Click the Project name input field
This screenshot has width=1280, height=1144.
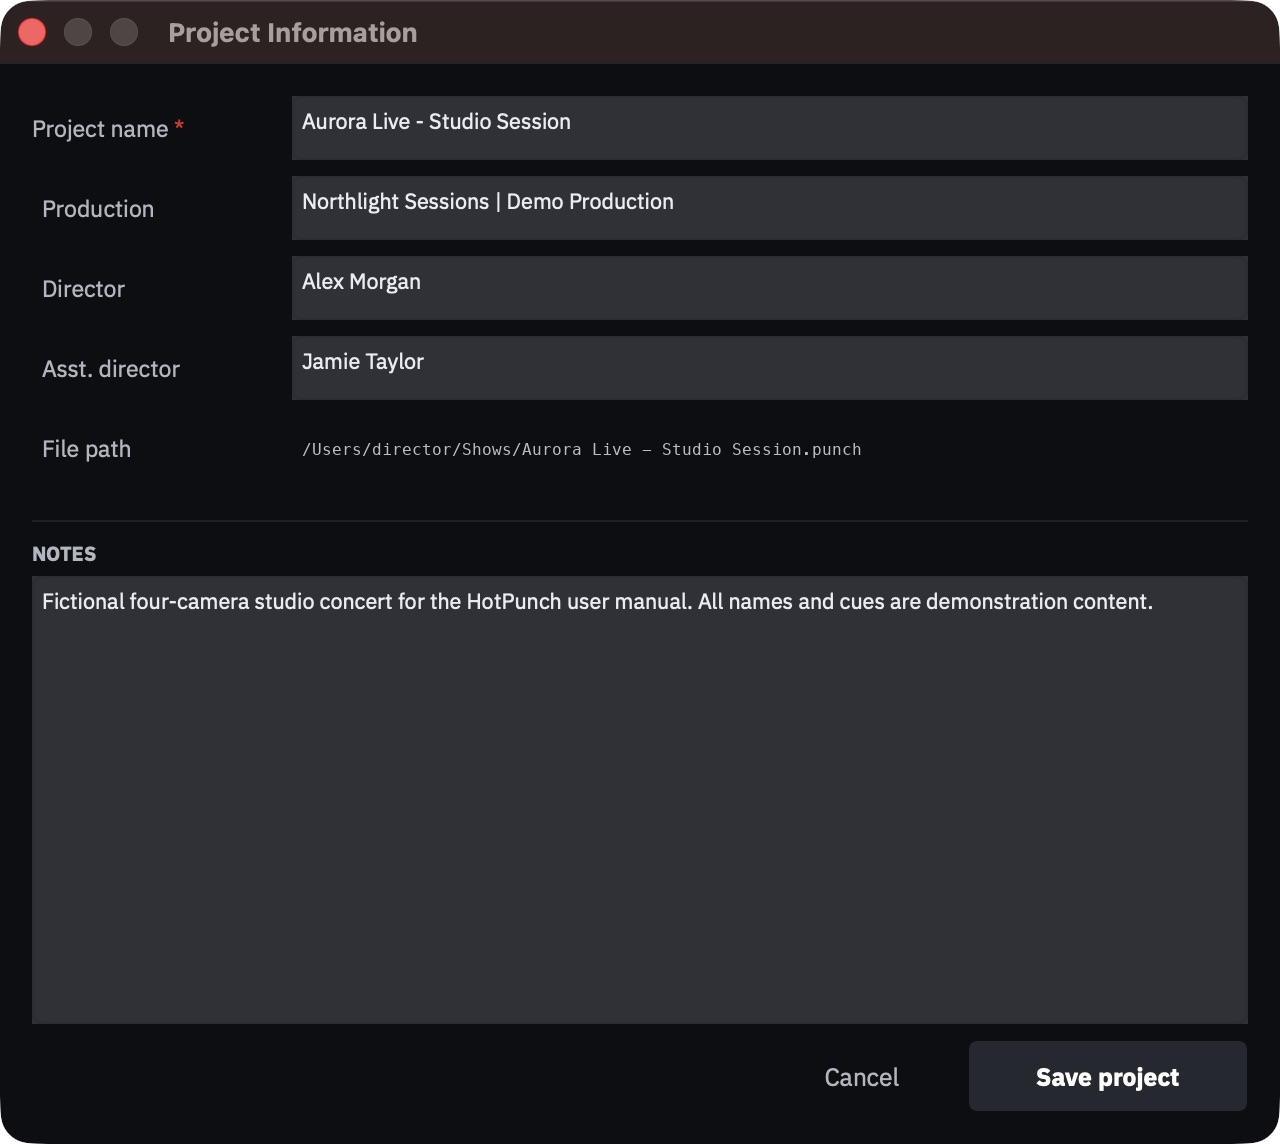point(769,128)
